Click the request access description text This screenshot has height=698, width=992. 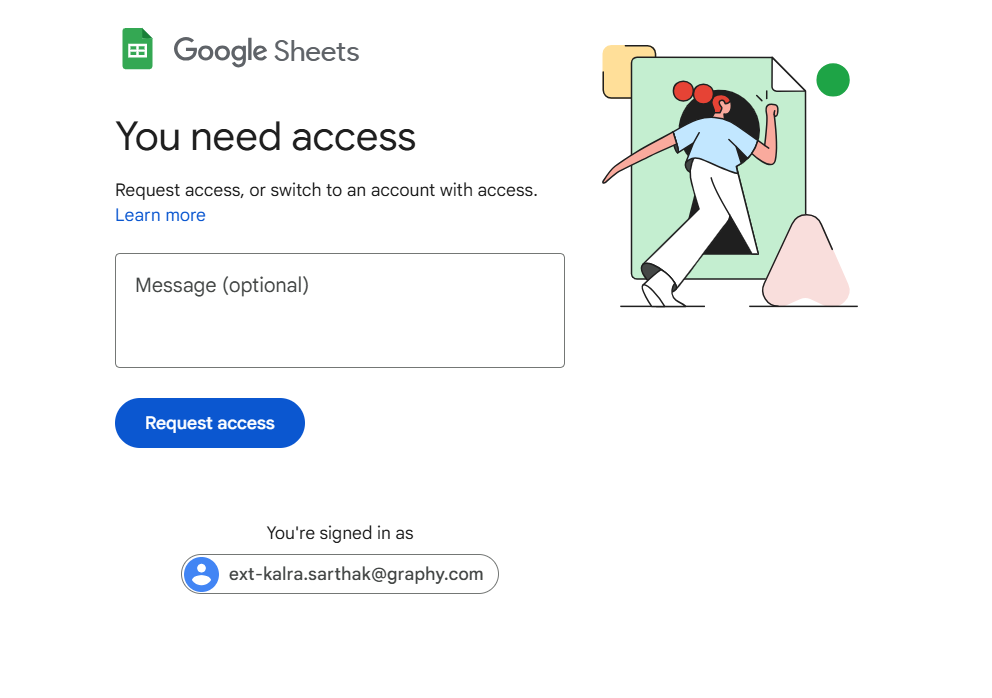[x=326, y=189]
